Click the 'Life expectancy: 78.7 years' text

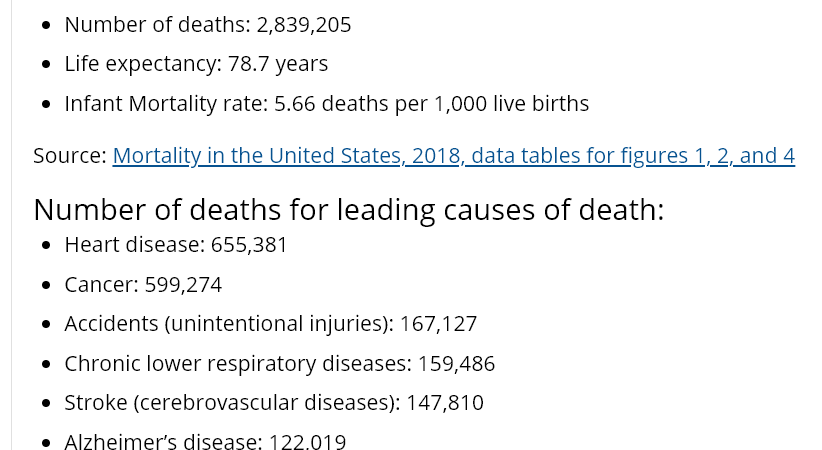click(196, 64)
